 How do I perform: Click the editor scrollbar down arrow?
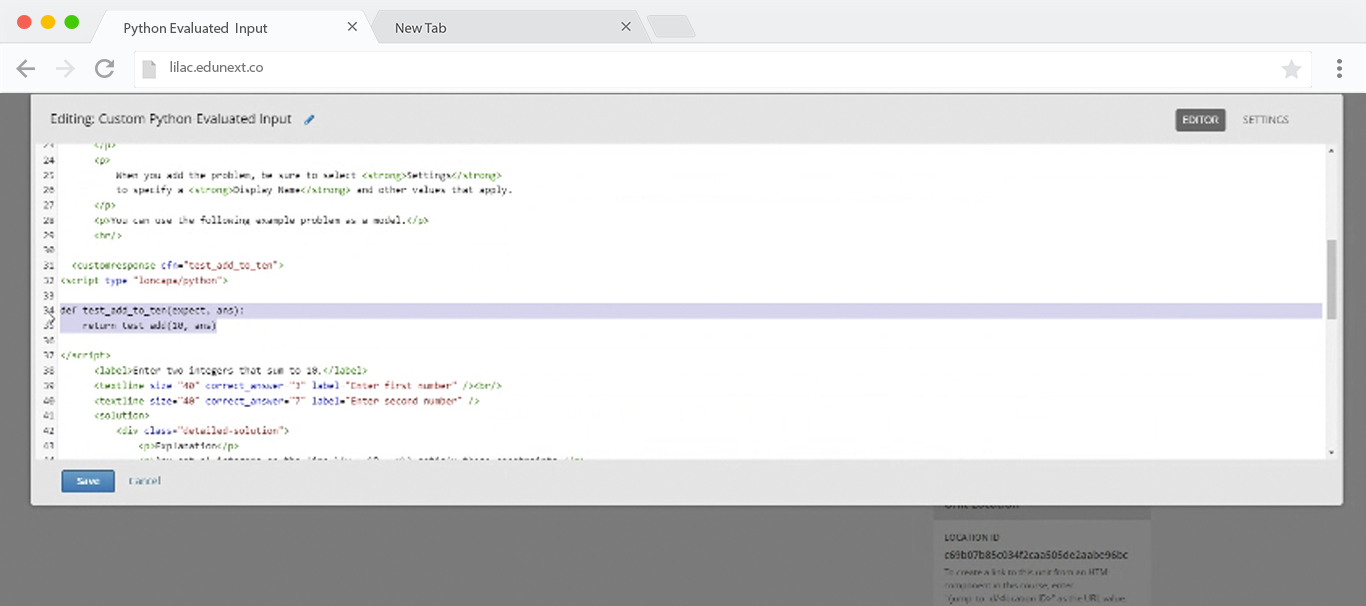point(1331,453)
